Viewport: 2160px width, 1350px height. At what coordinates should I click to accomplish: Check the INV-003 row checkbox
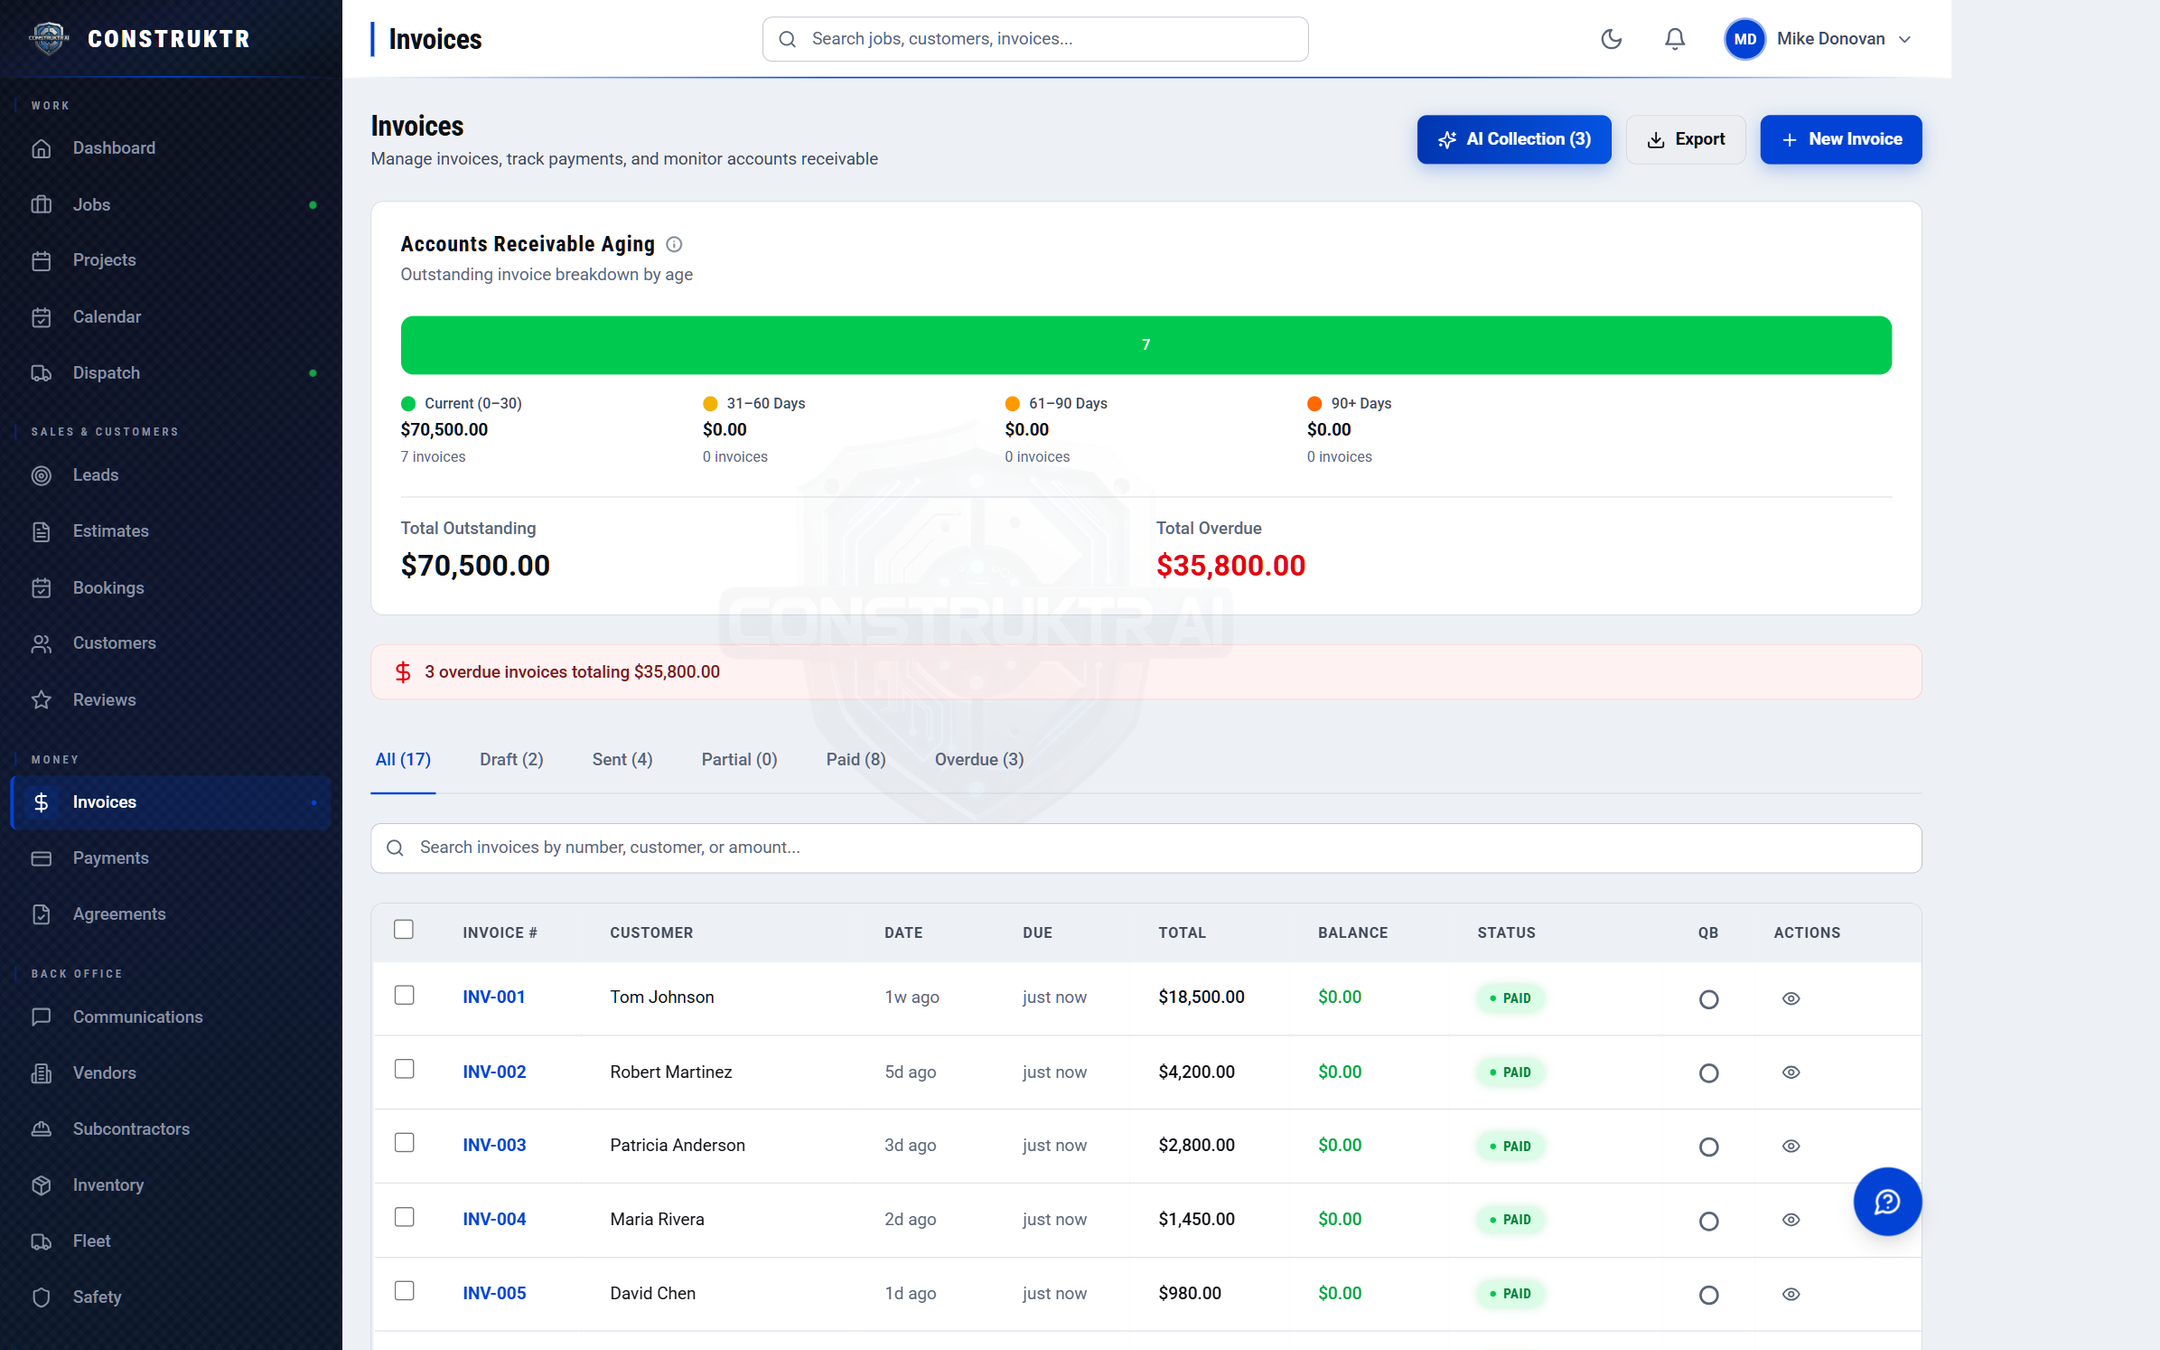[x=404, y=1143]
